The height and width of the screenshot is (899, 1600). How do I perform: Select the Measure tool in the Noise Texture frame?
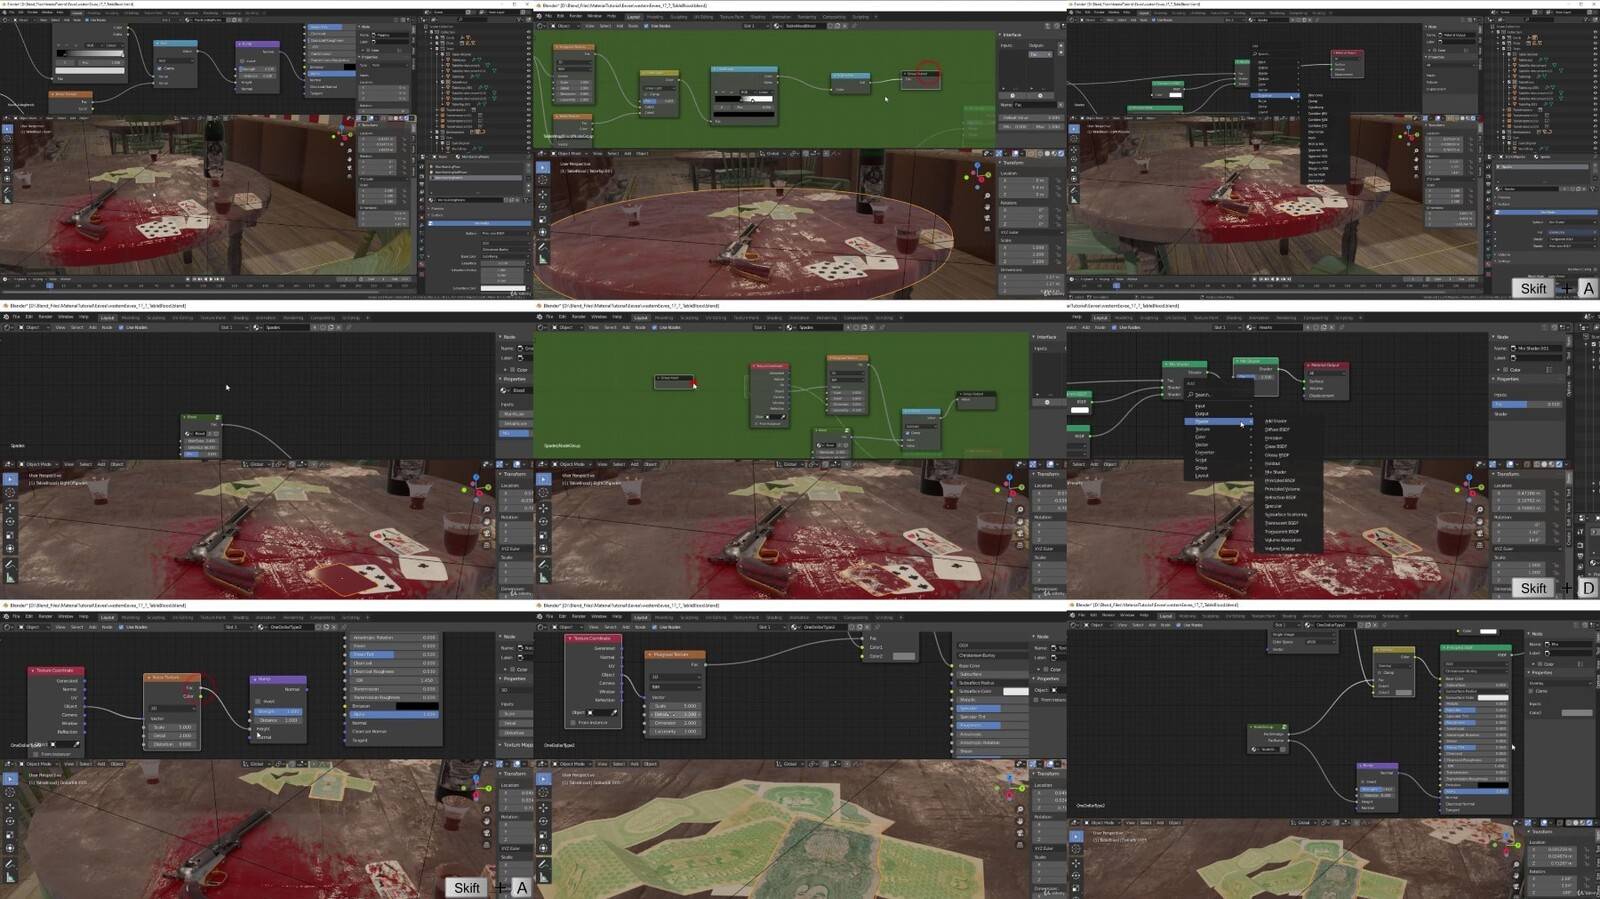coord(10,877)
